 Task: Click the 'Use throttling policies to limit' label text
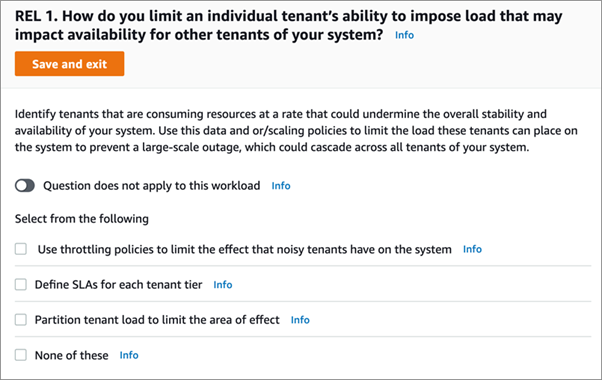coord(245,249)
